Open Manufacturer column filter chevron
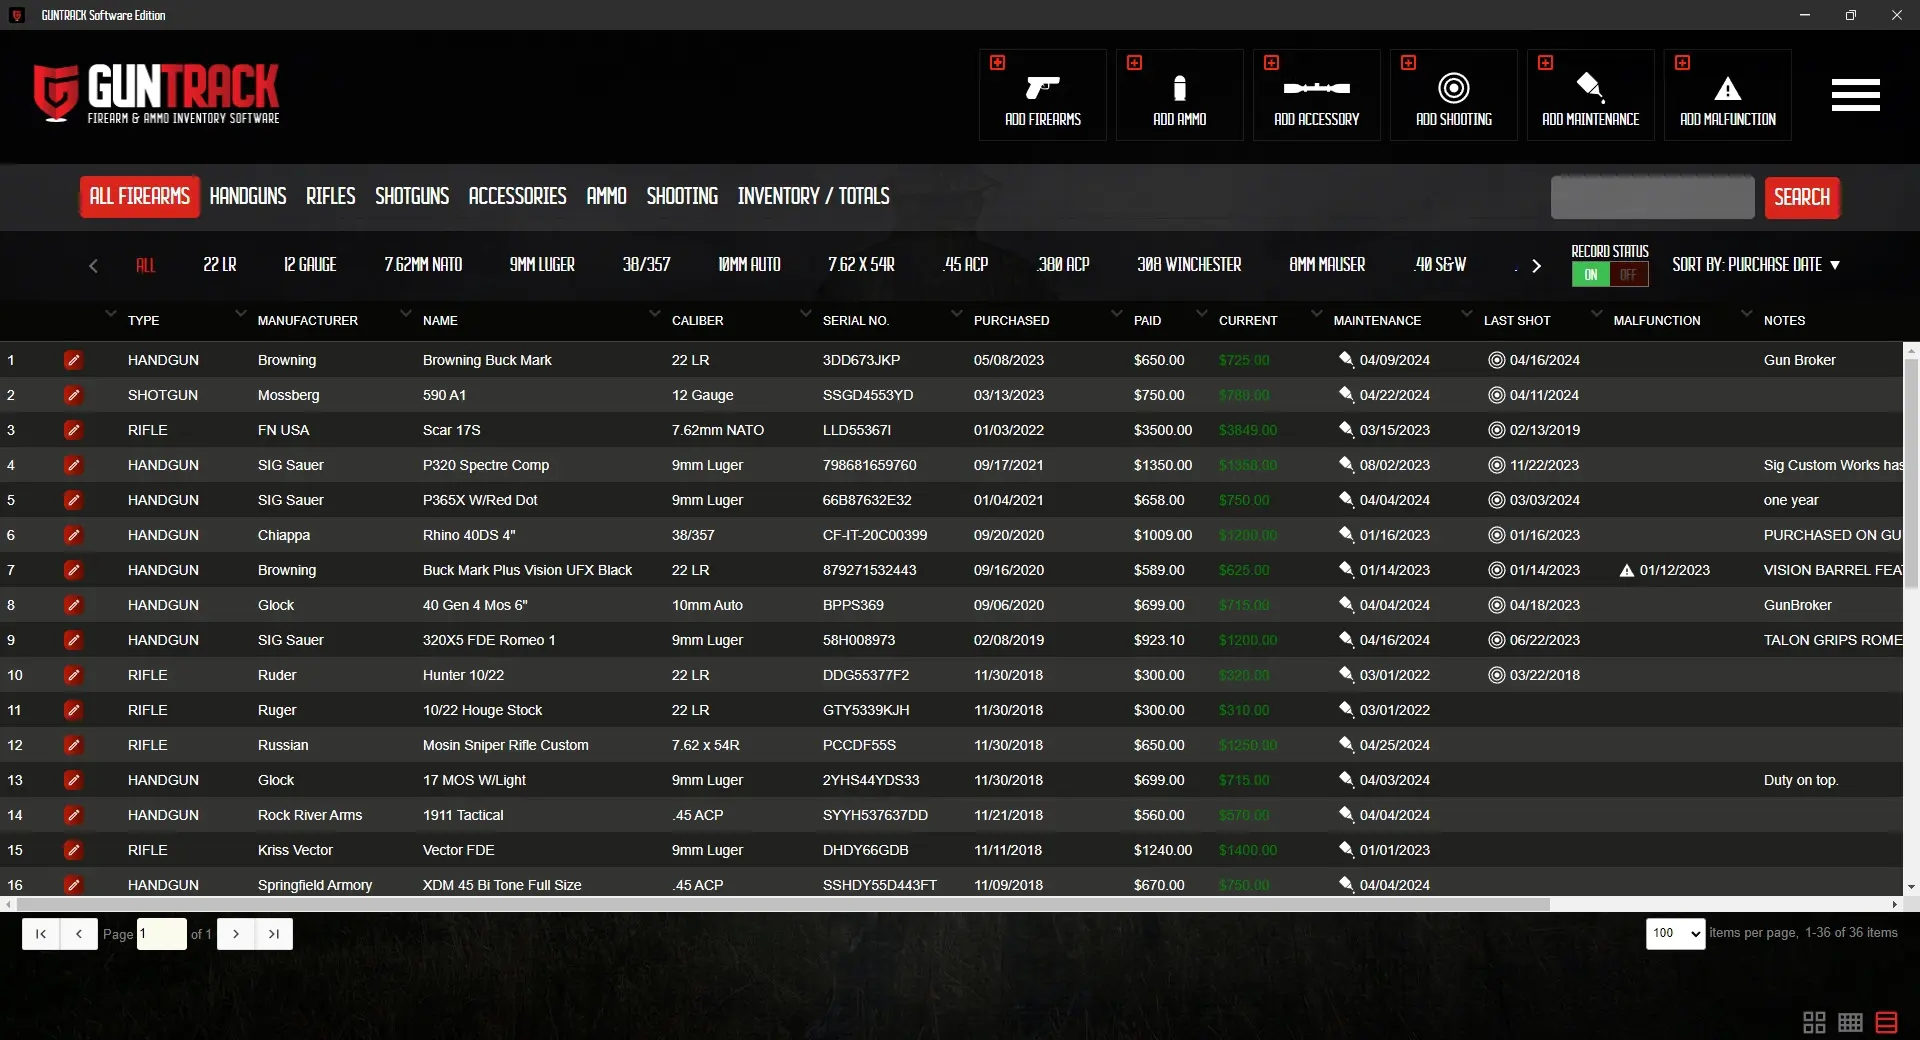The height and width of the screenshot is (1040, 1920). (x=240, y=314)
